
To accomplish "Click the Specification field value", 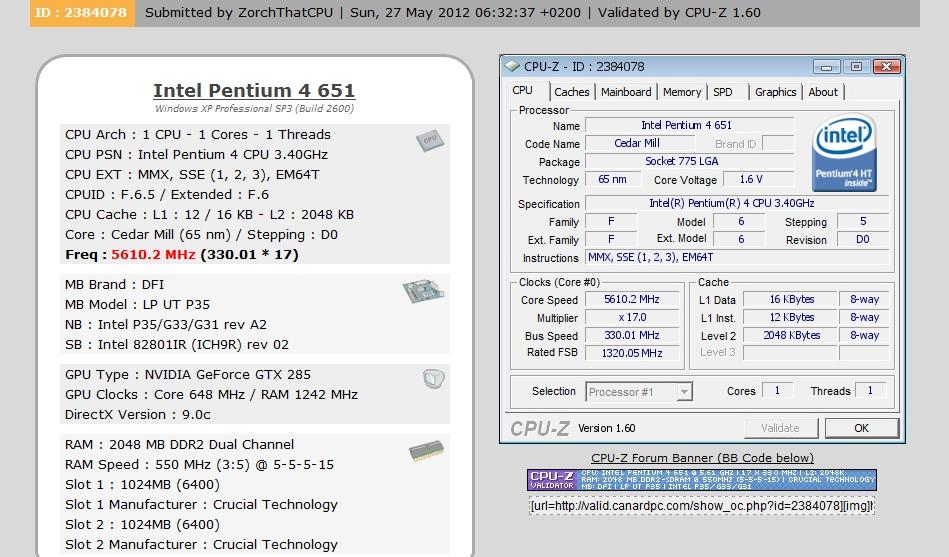I will (x=737, y=203).
